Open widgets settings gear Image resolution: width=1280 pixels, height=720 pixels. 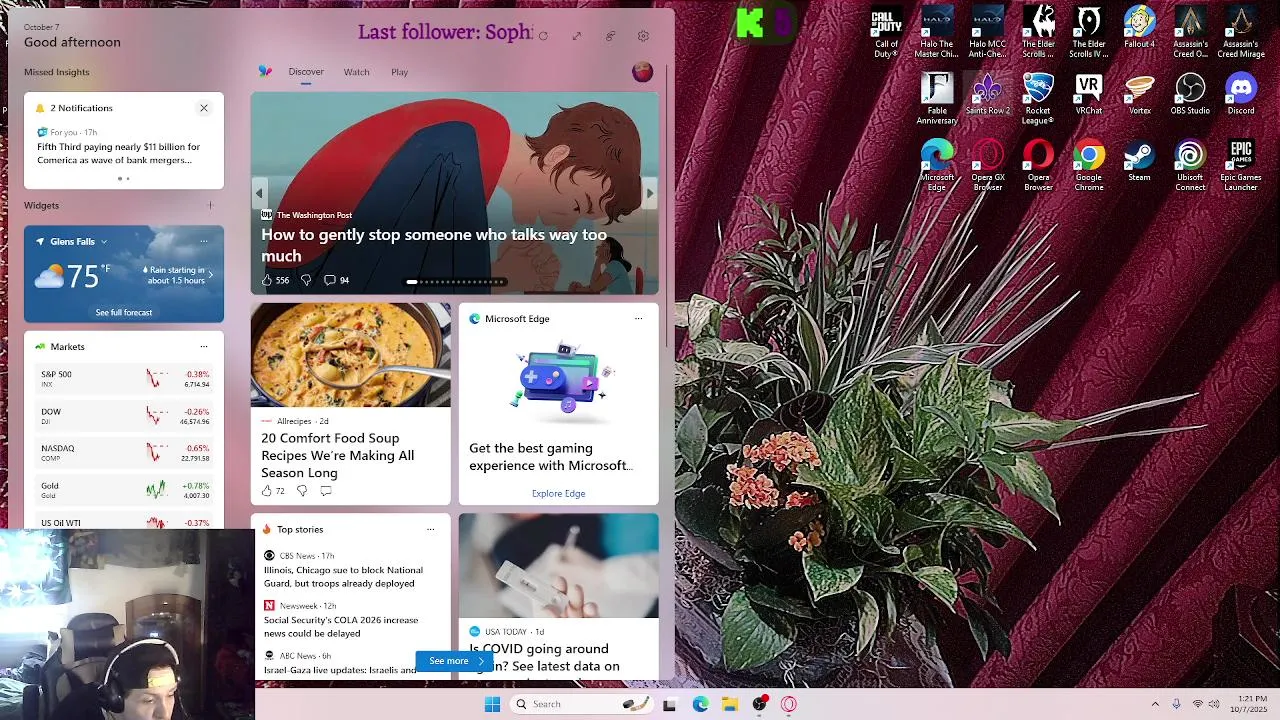(x=643, y=36)
